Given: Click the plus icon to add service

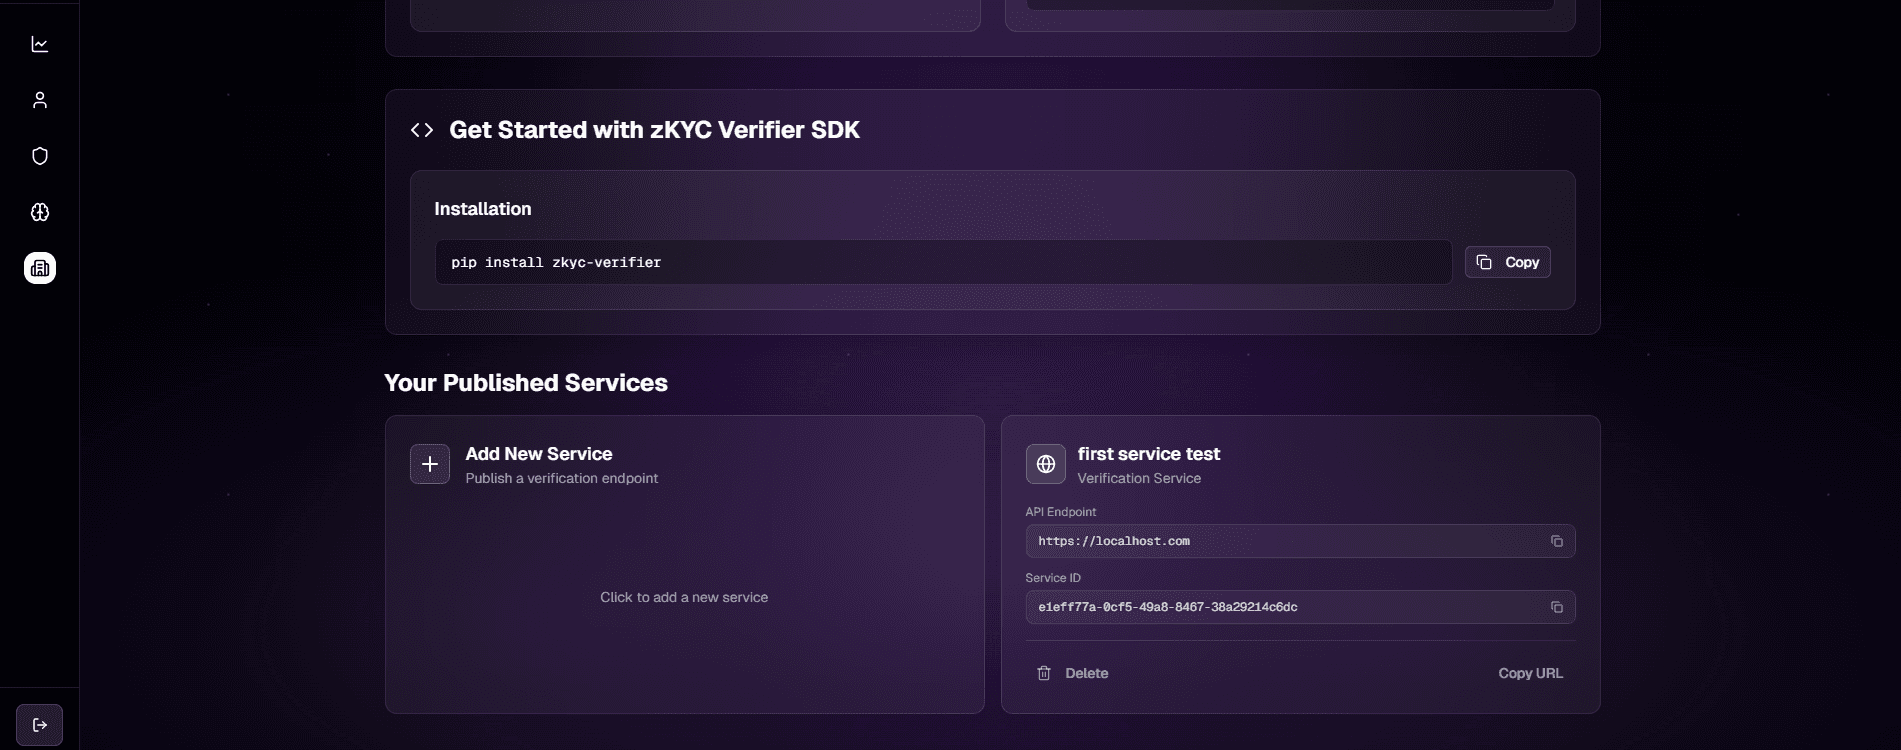Looking at the screenshot, I should pyautogui.click(x=430, y=464).
